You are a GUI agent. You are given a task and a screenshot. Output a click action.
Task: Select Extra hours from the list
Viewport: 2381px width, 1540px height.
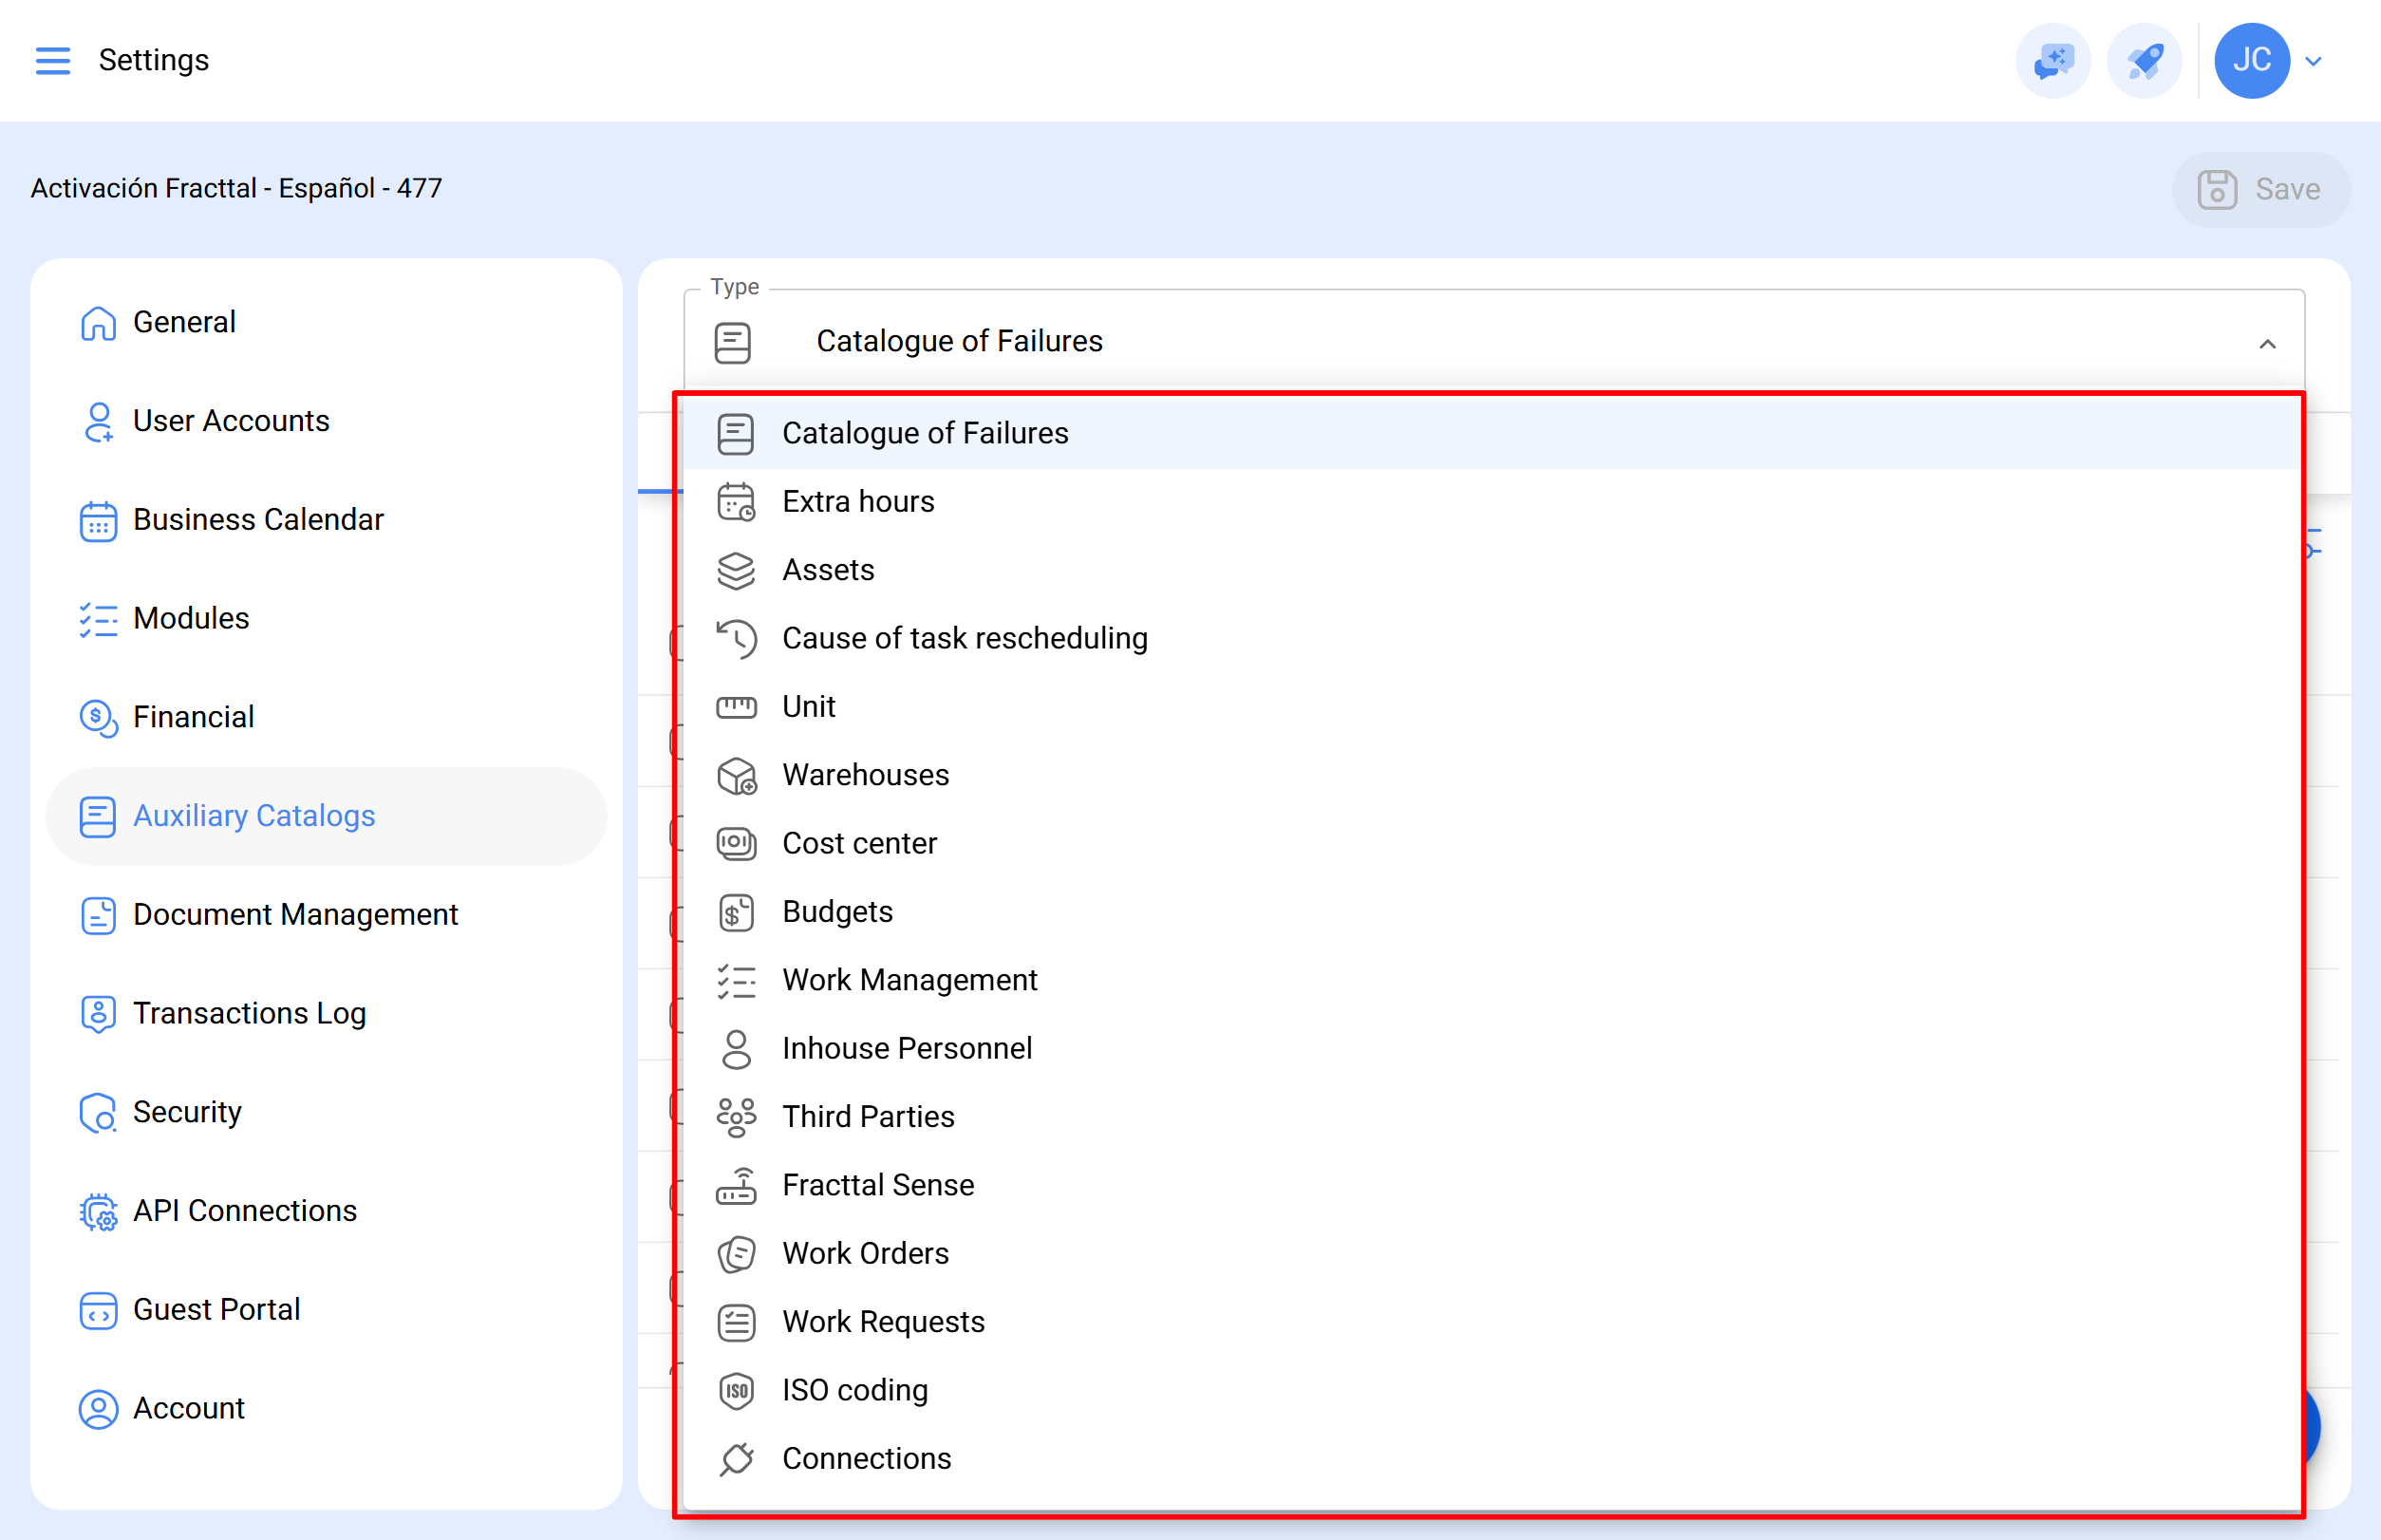click(x=857, y=501)
